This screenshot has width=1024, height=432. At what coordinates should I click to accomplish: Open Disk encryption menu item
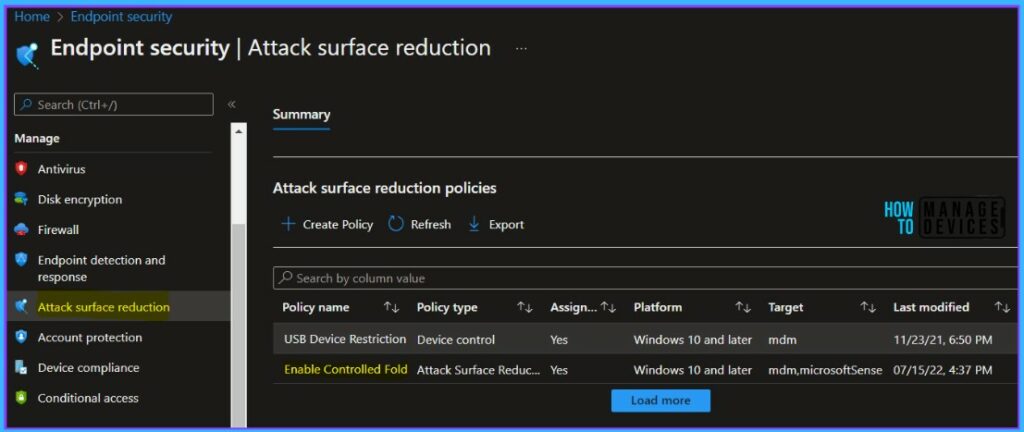[80, 200]
